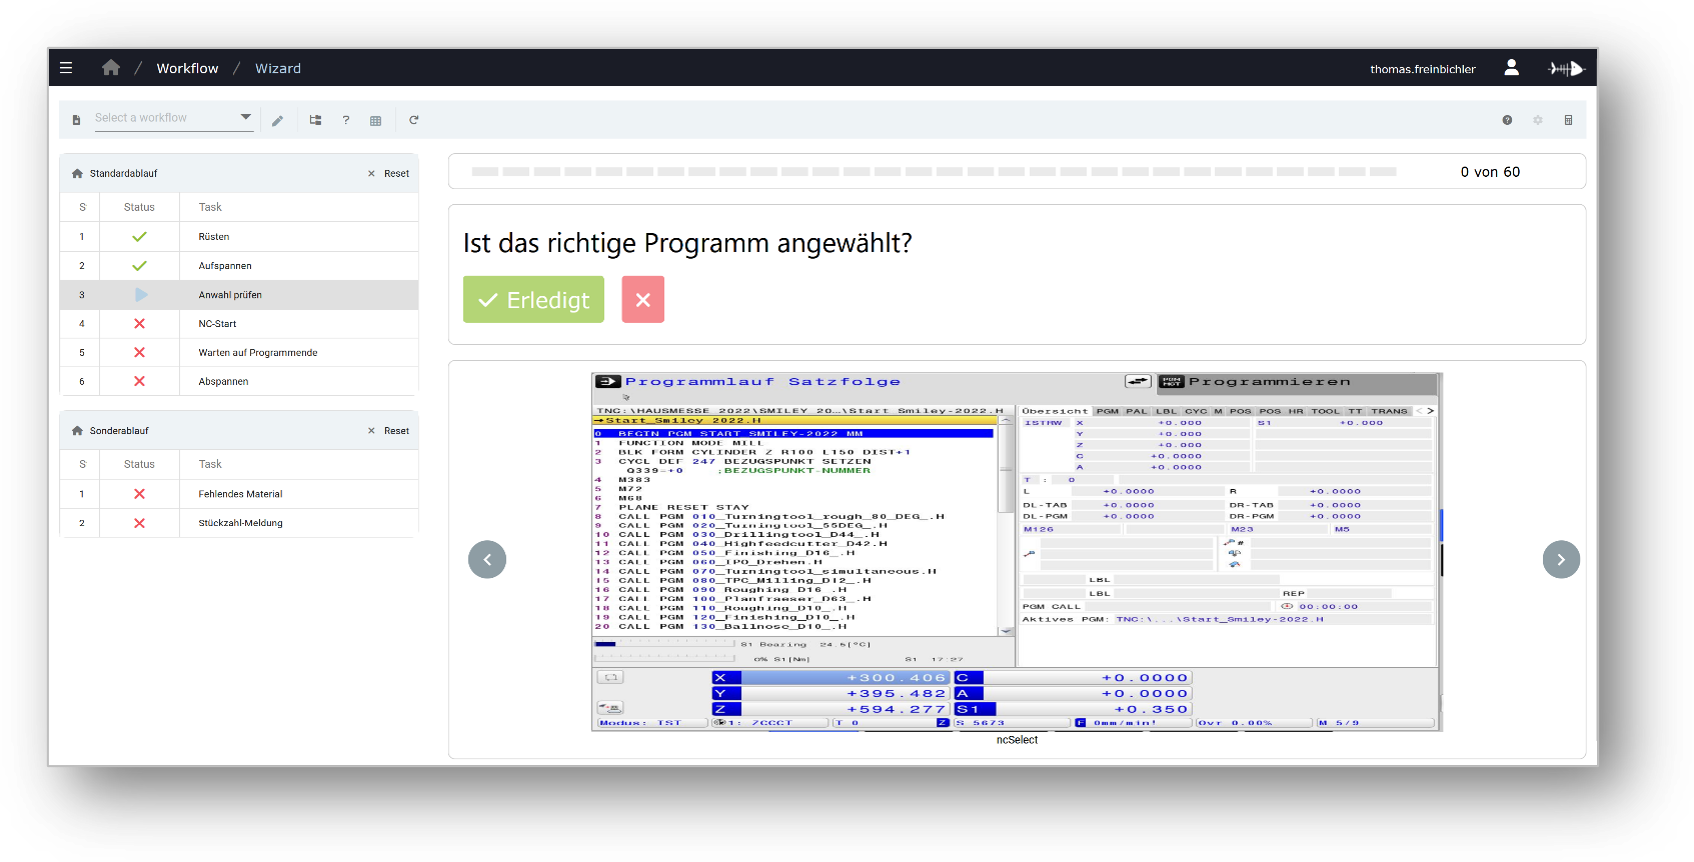The height and width of the screenshot is (862, 1694).
Task: Click the ncSelect caption
Action: 1017,741
